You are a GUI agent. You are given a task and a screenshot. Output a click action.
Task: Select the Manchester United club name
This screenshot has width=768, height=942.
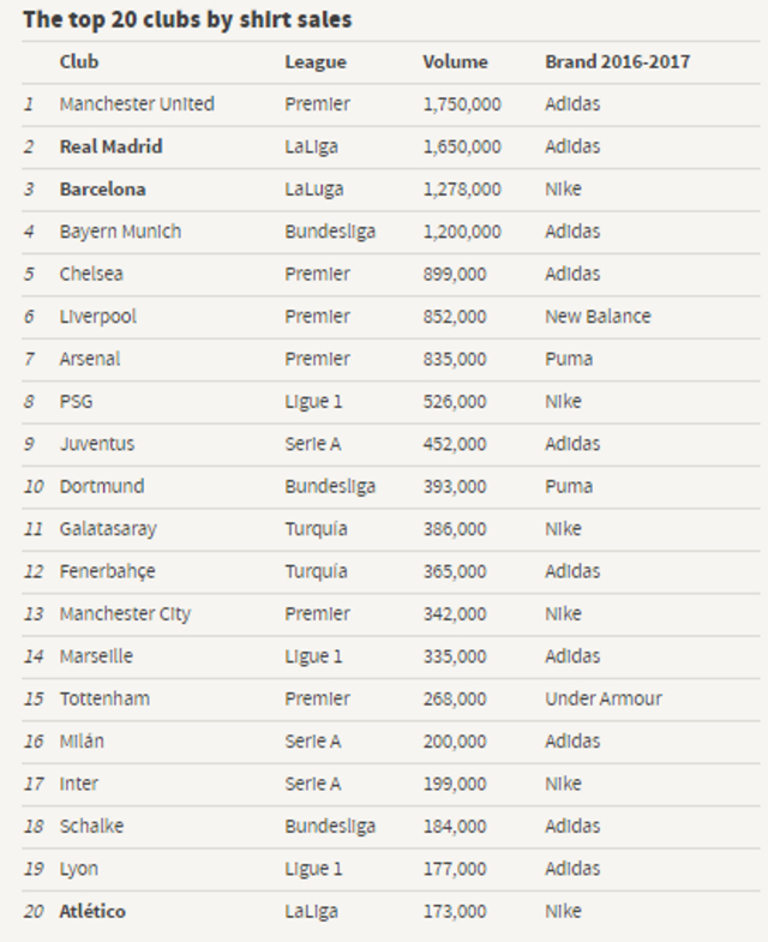(136, 104)
